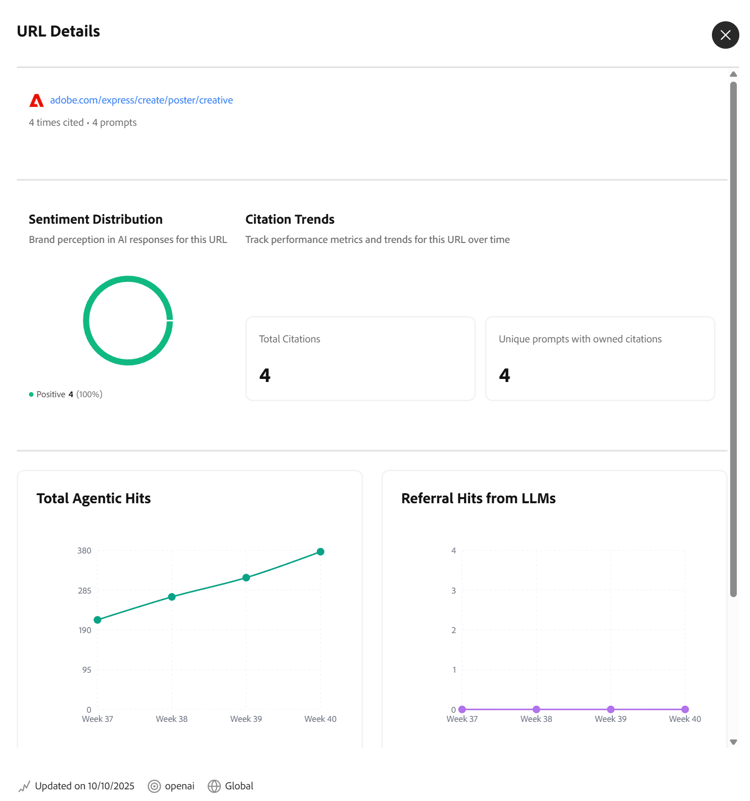
Task: Click the Week 40 point on Referral Hits
Action: click(x=685, y=709)
